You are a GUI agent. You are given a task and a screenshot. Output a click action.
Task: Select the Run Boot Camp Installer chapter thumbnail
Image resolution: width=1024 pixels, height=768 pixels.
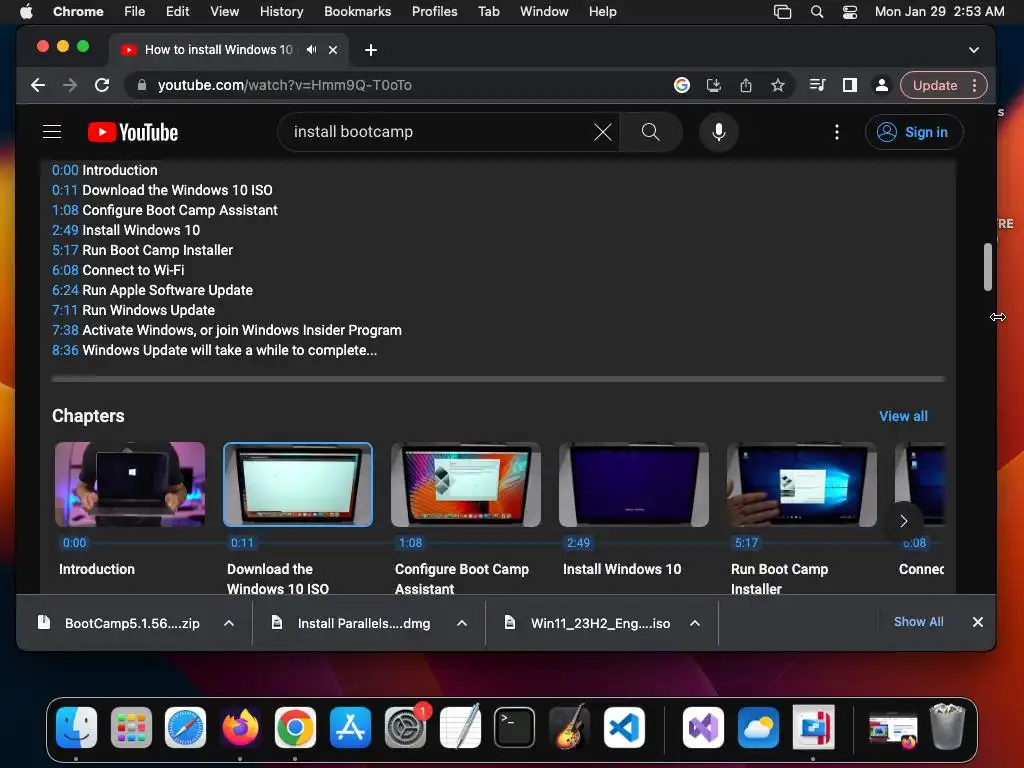(802, 484)
